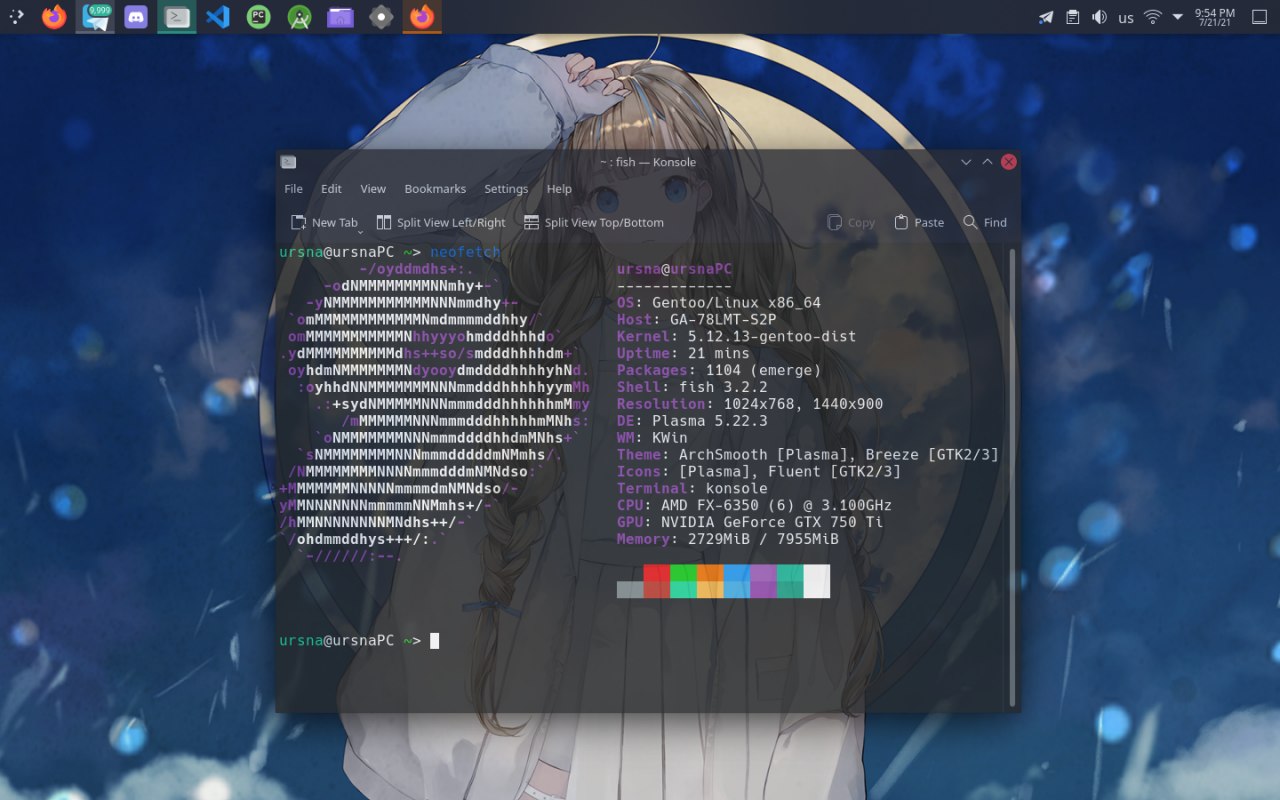
Task: Open the purple file manager icon
Action: [x=340, y=17]
